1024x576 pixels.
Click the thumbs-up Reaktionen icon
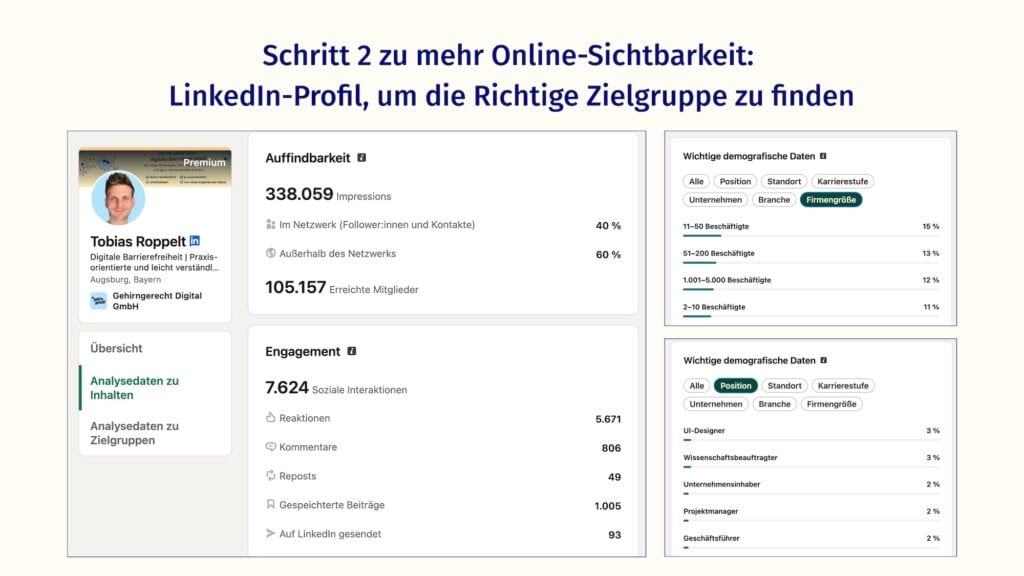coord(270,417)
